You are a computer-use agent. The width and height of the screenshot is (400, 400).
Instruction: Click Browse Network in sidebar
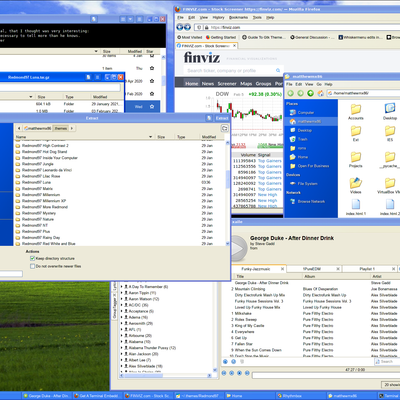(307, 201)
